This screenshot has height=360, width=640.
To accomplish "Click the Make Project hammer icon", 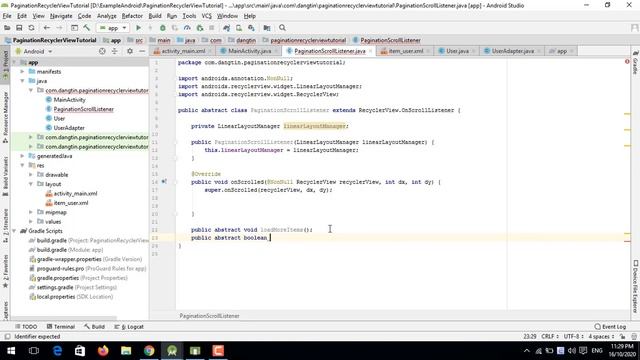I will 87,28.
